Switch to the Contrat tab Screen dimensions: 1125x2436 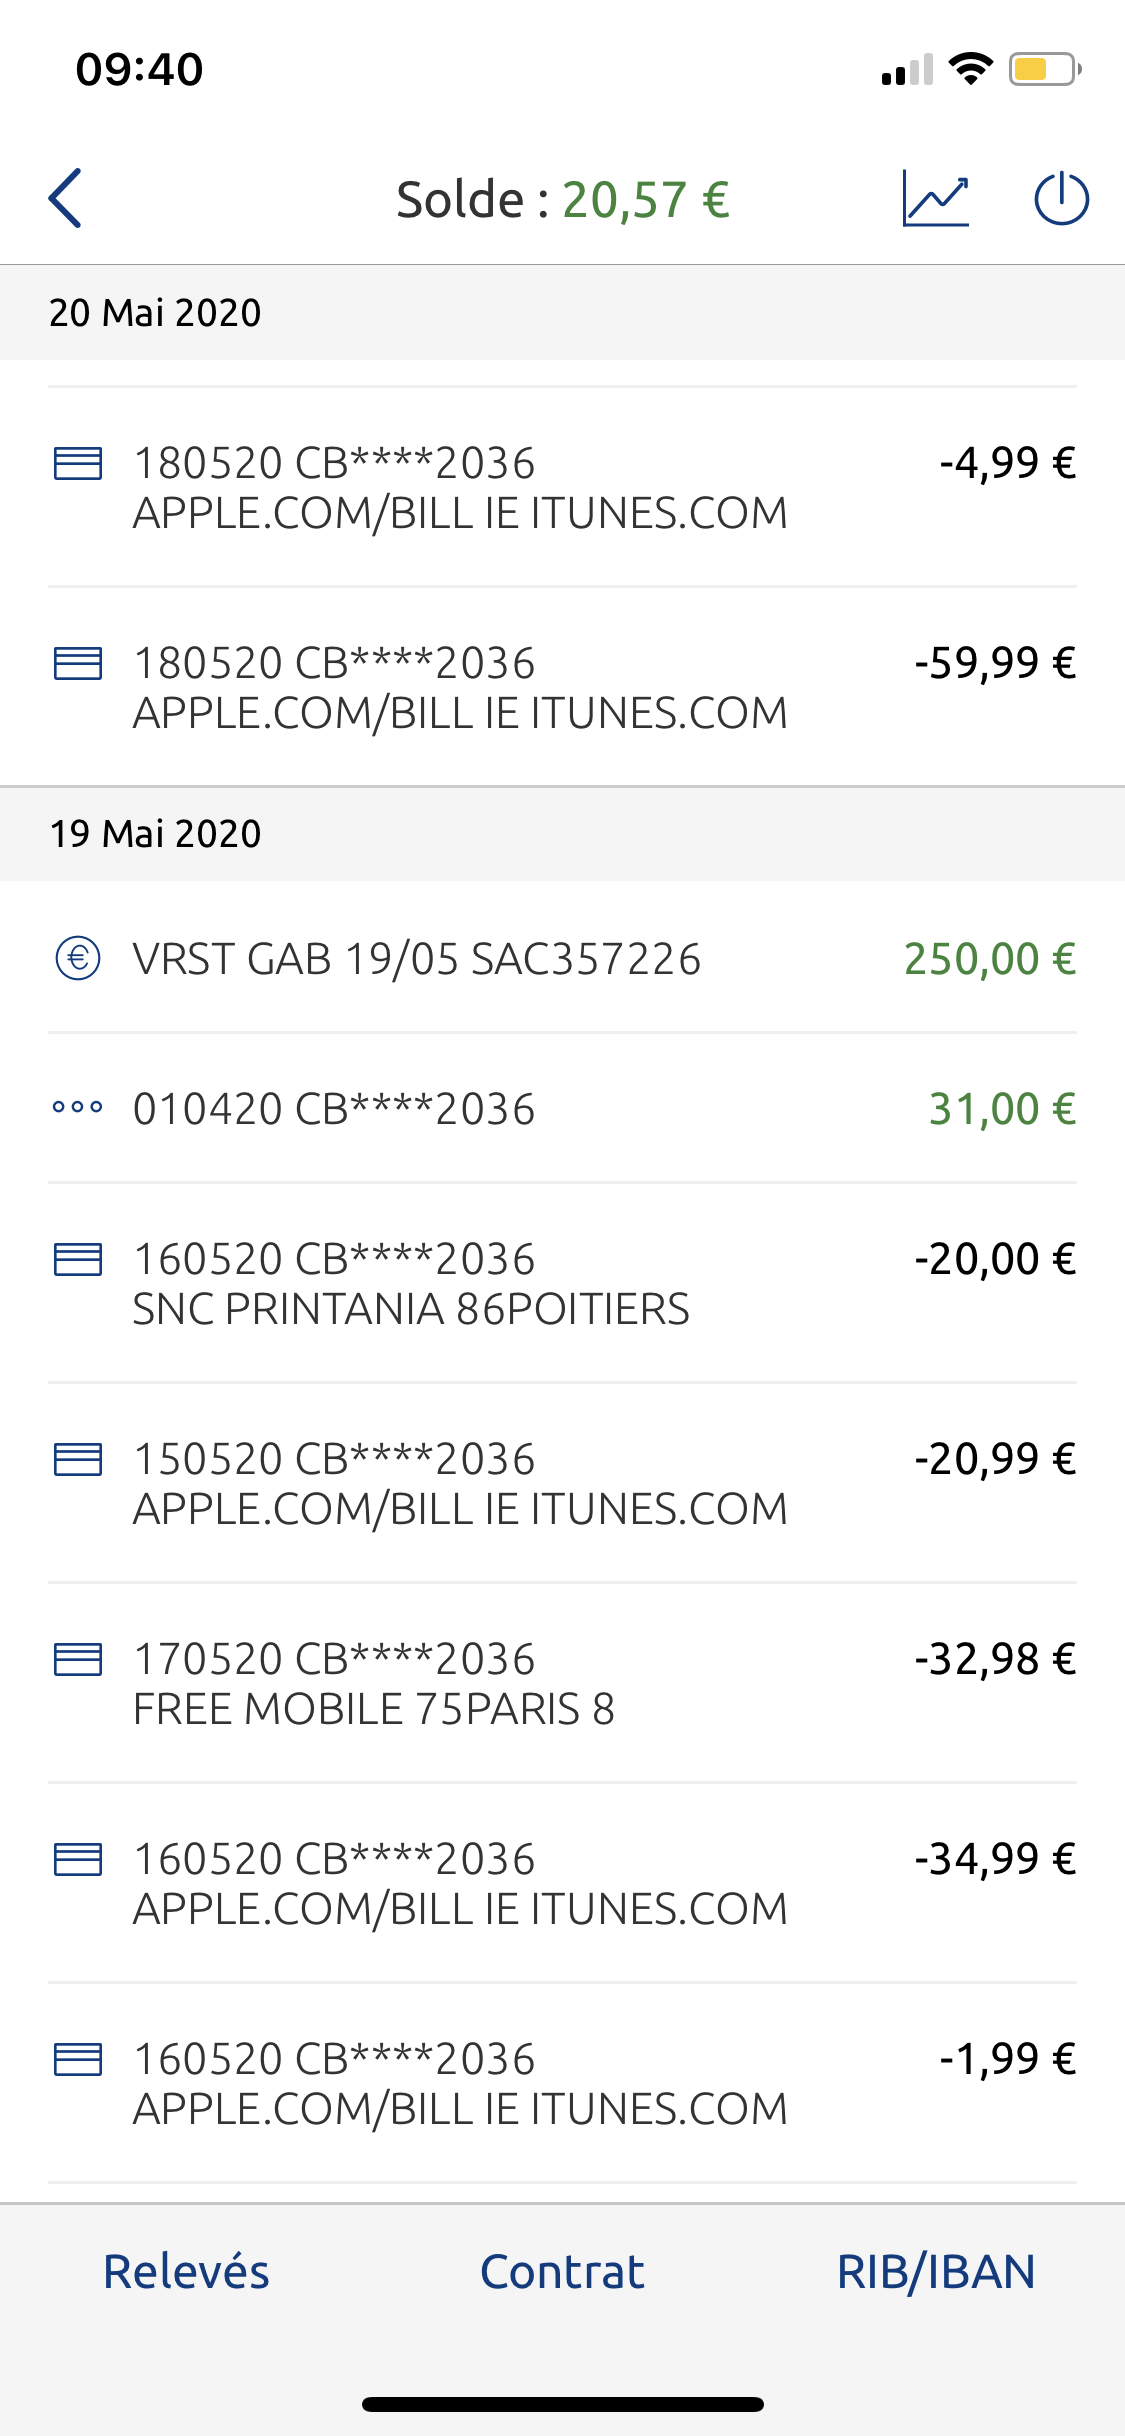(562, 2272)
